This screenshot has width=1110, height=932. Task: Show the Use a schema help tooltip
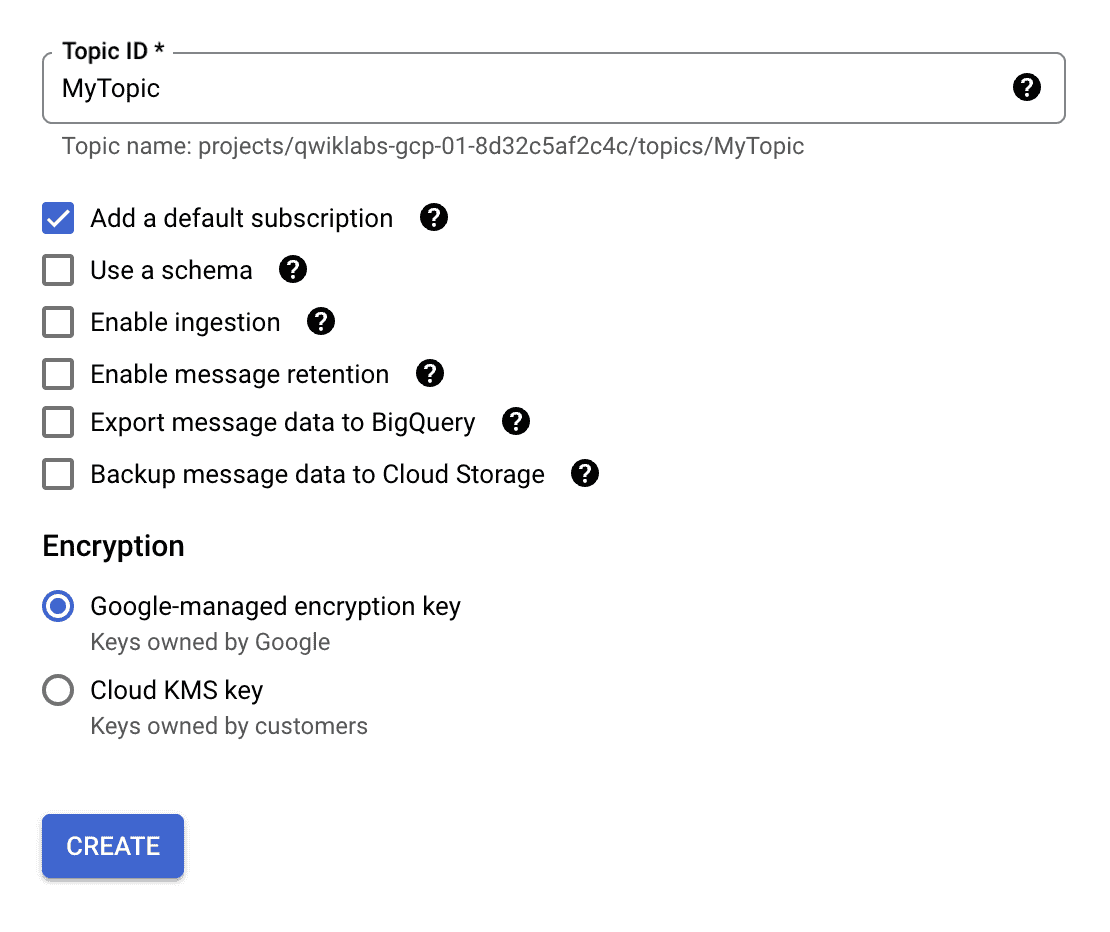coord(293,270)
